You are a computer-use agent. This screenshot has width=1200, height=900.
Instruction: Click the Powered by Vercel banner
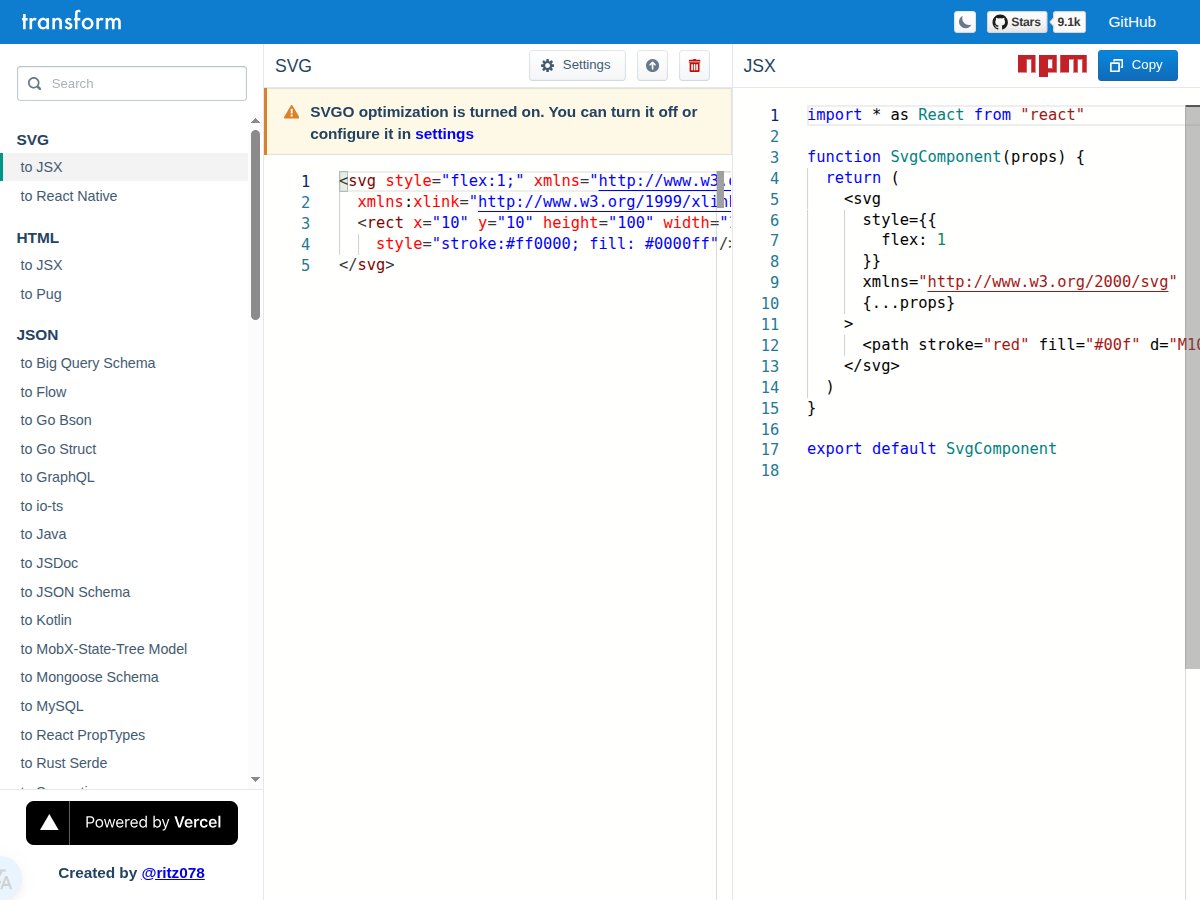[132, 823]
